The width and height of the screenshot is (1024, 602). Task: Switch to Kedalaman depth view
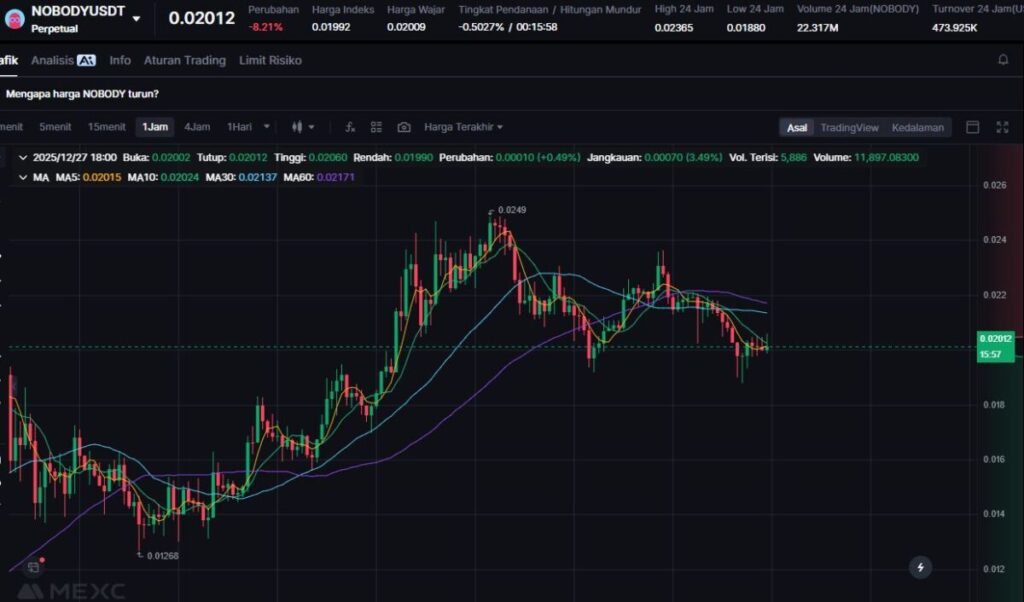[x=917, y=127]
